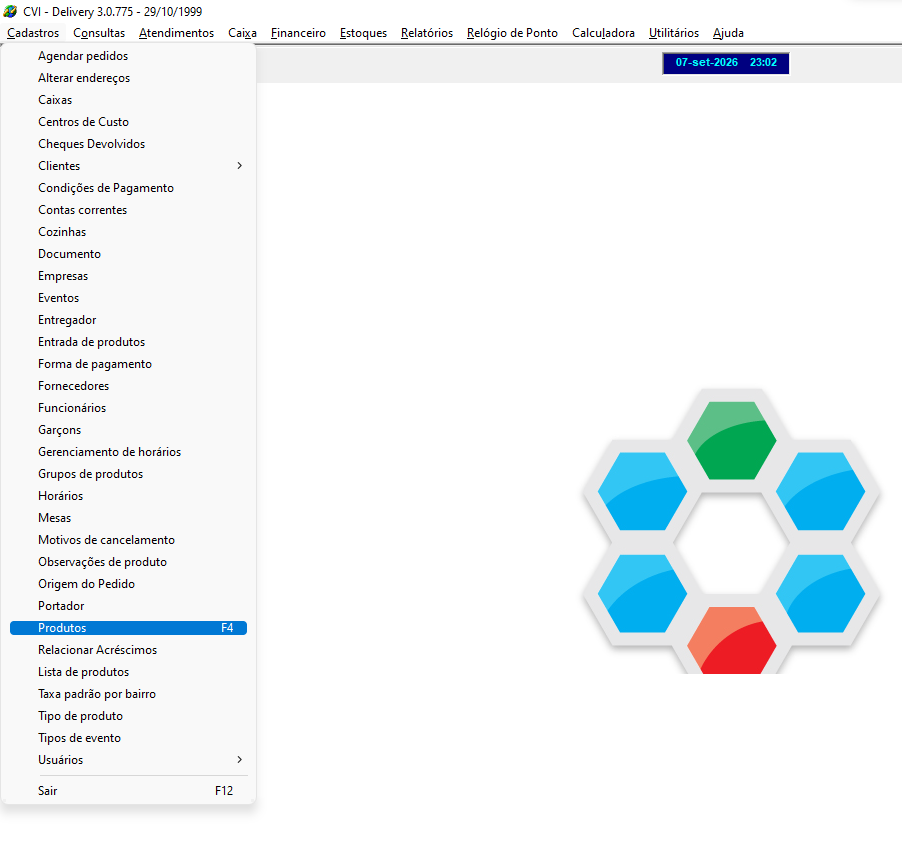Open Entrada de produtos entry
The width and height of the screenshot is (902, 868).
tap(128, 342)
